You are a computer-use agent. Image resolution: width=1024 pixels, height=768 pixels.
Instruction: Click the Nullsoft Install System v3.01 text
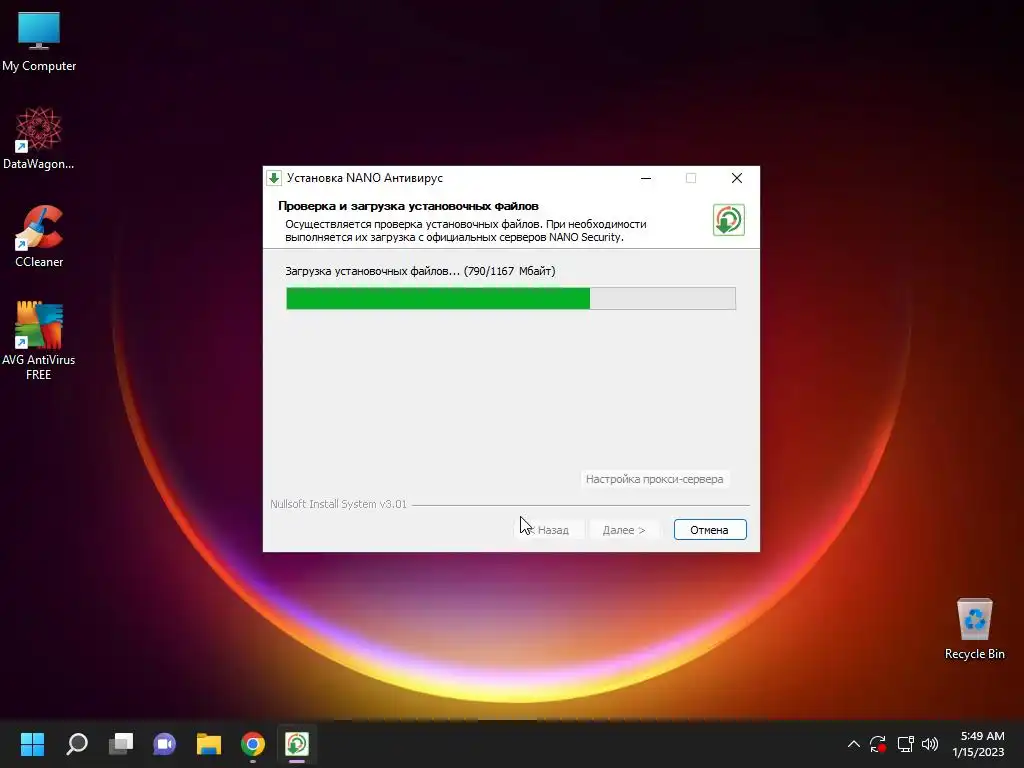(x=338, y=504)
